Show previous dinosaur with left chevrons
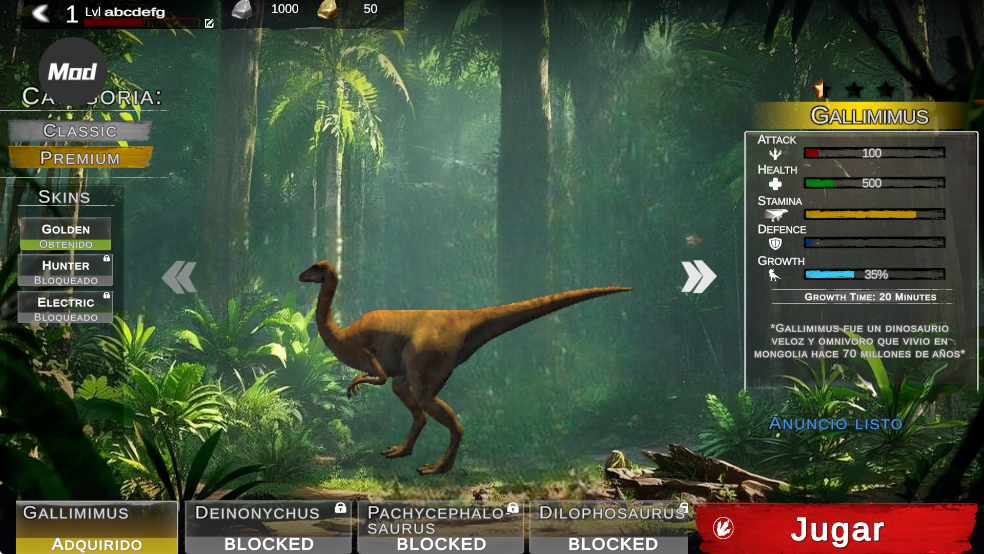 tap(179, 277)
